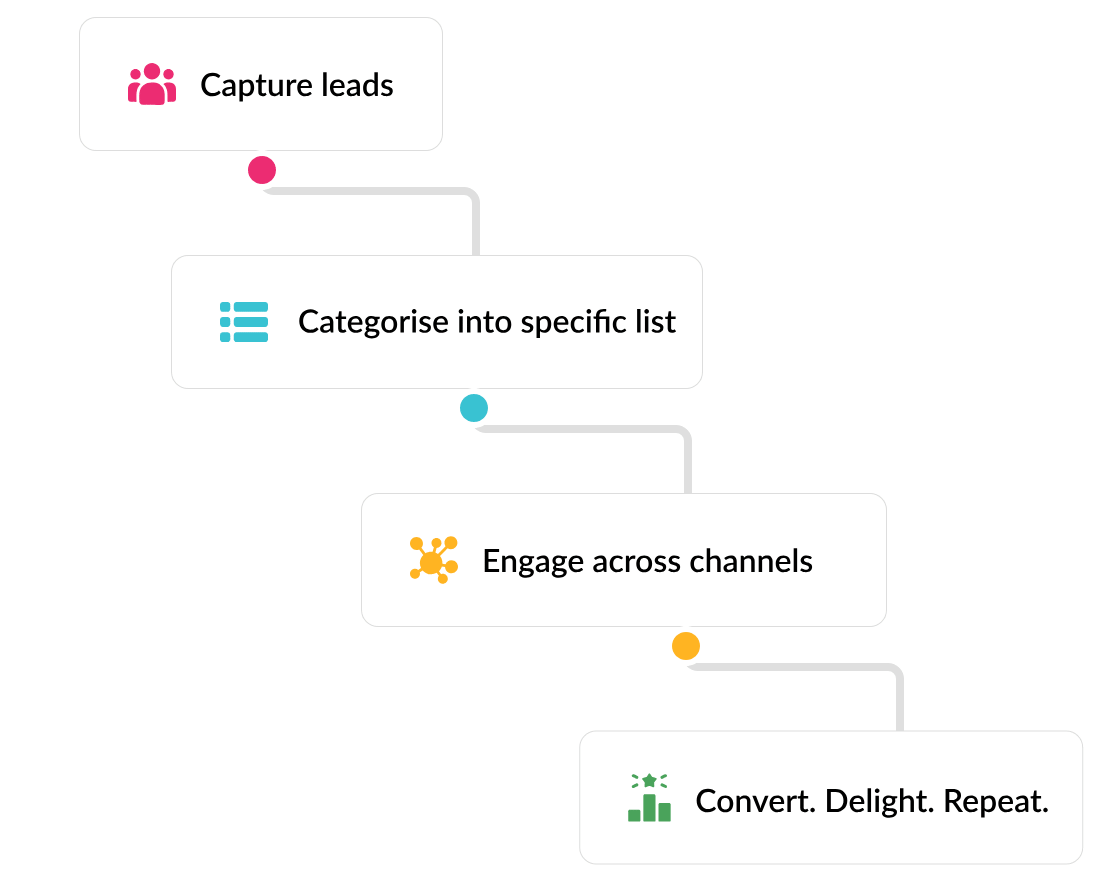Screen dimensions: 1108x882
Task: Click the pink connector dot
Action: (262, 170)
